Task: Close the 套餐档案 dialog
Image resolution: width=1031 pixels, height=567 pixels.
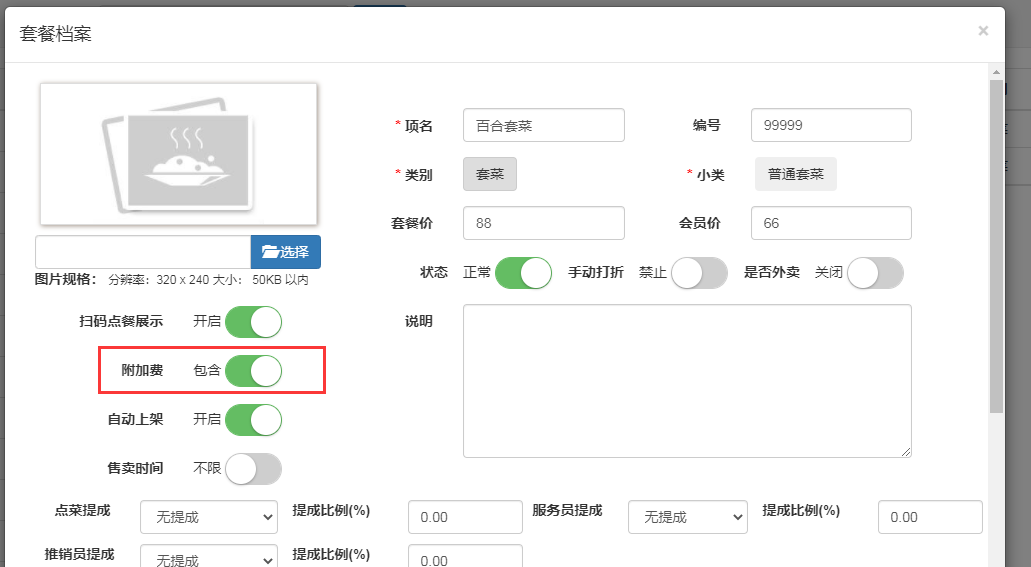Action: tap(983, 31)
